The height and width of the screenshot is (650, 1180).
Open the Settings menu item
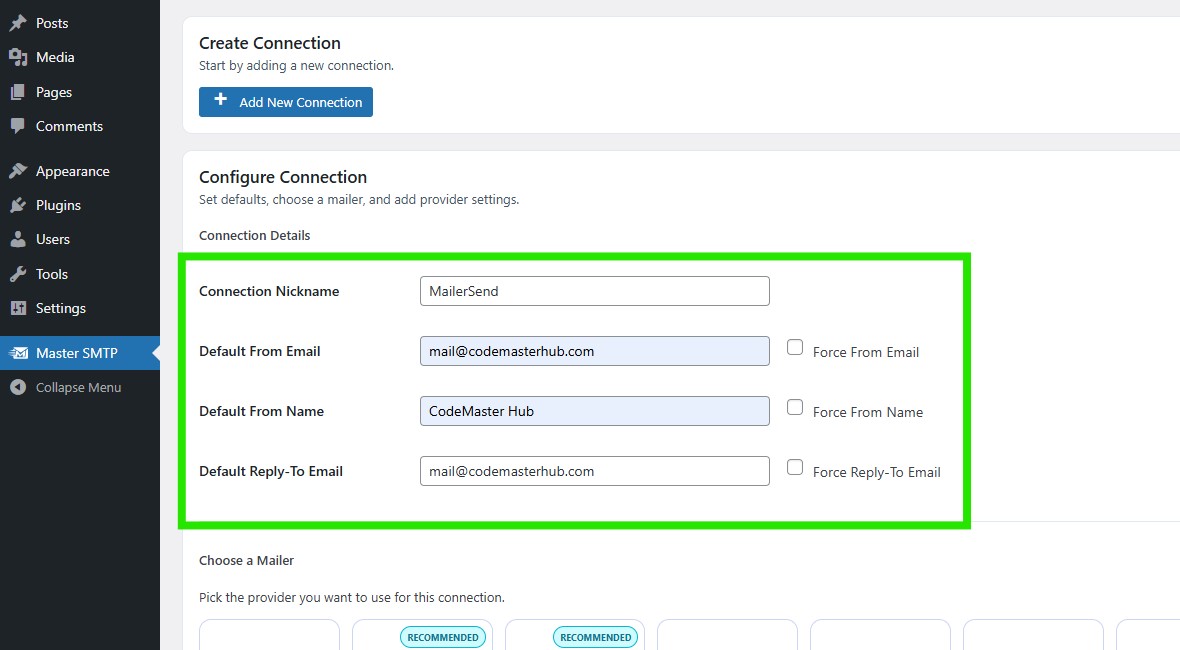(x=61, y=308)
